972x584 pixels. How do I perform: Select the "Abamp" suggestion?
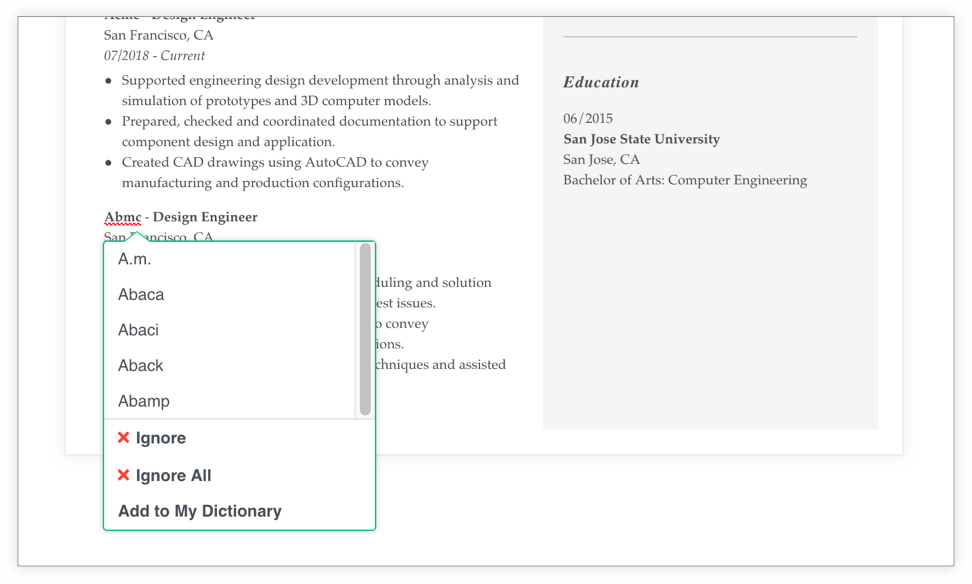coord(144,401)
